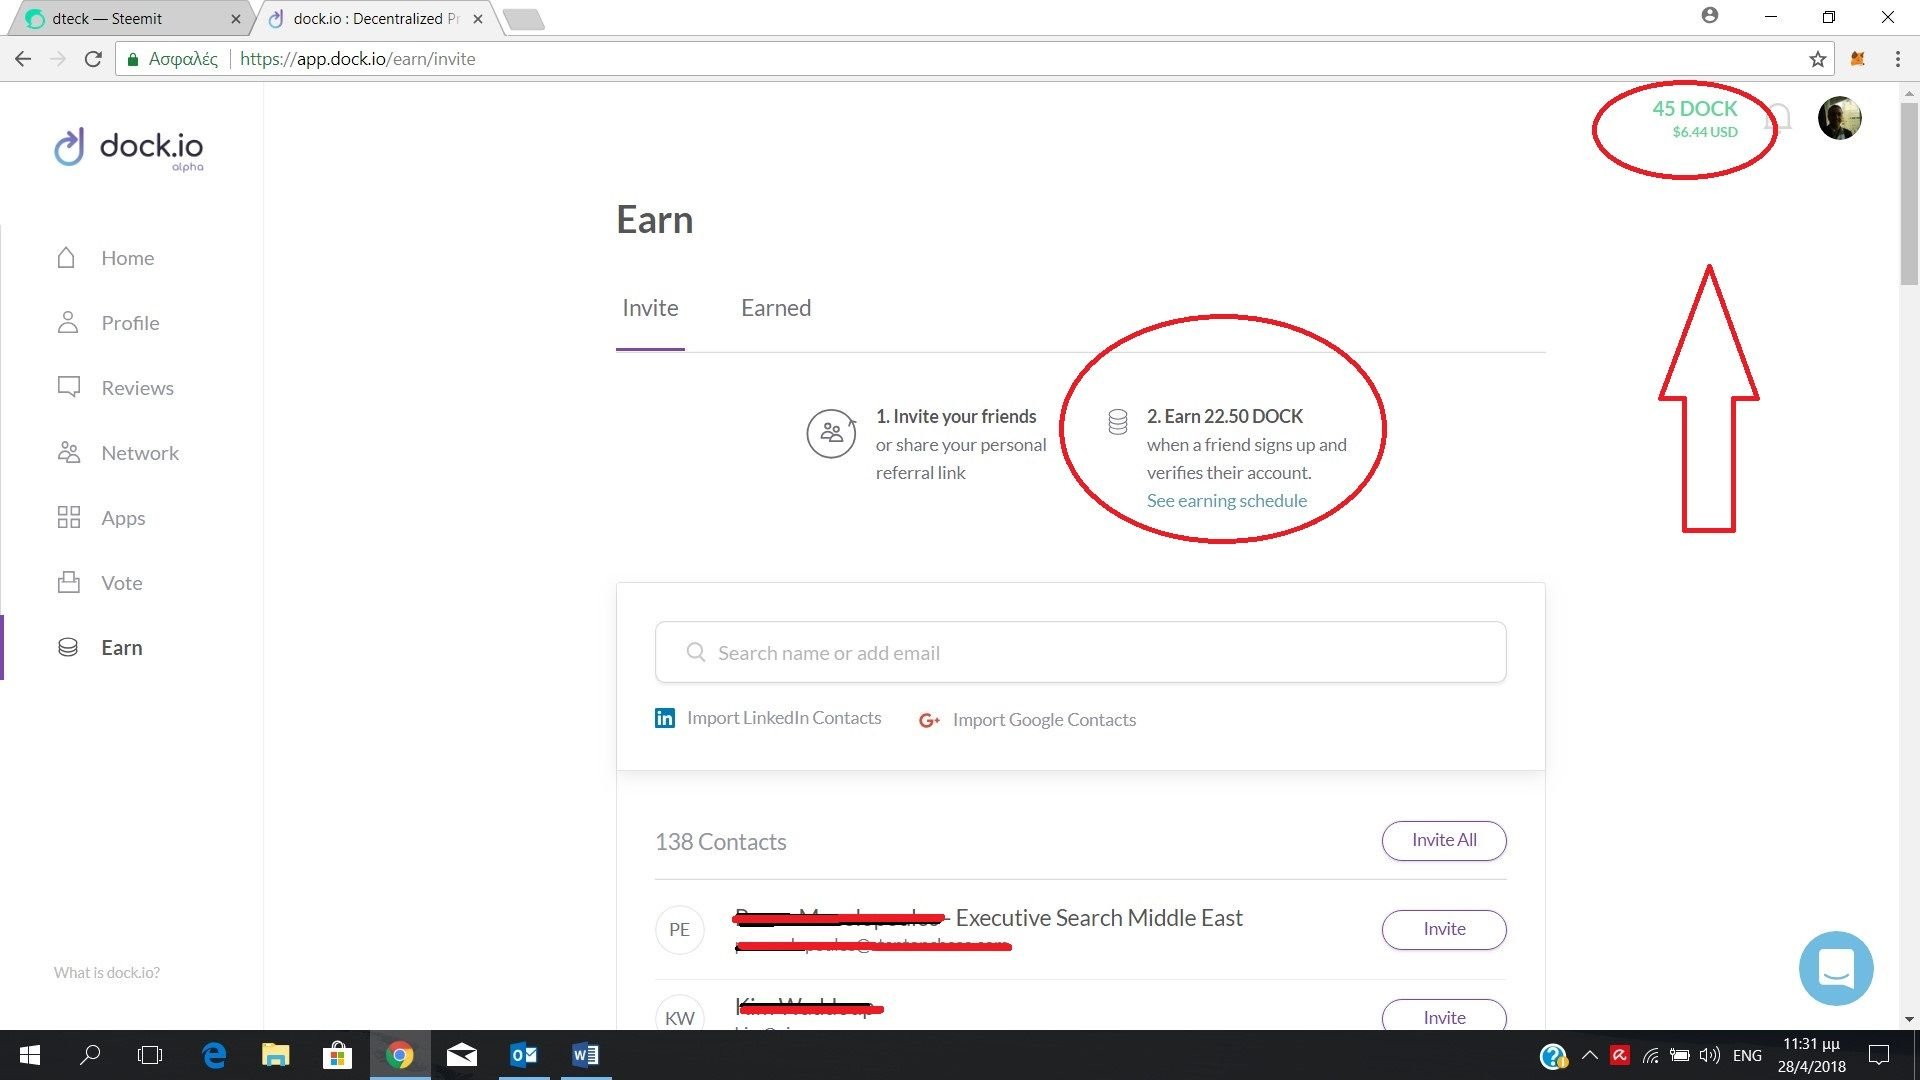Click the Google Plus import icon
Screen dimensions: 1920x1080
[x=929, y=720]
